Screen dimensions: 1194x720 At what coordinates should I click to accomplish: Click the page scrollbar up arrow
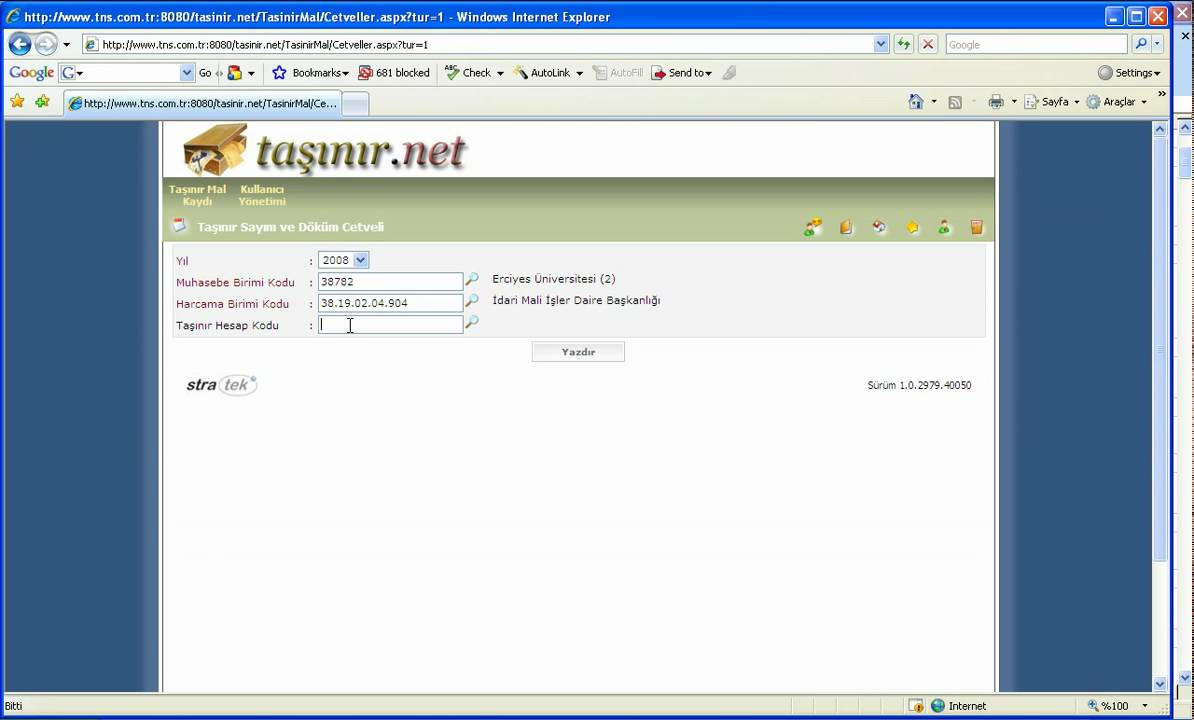[x=1160, y=129]
